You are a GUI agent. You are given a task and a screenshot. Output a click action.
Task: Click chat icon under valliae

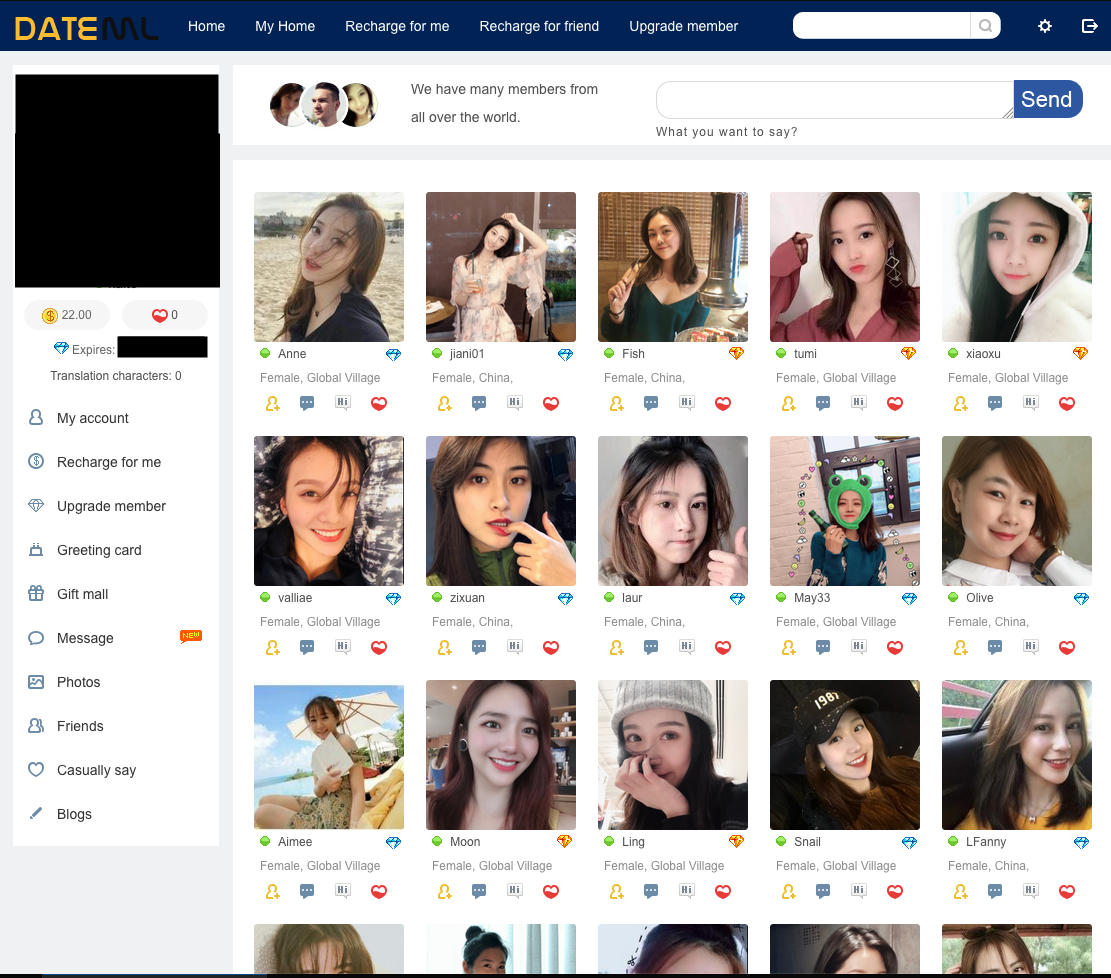[x=307, y=647]
